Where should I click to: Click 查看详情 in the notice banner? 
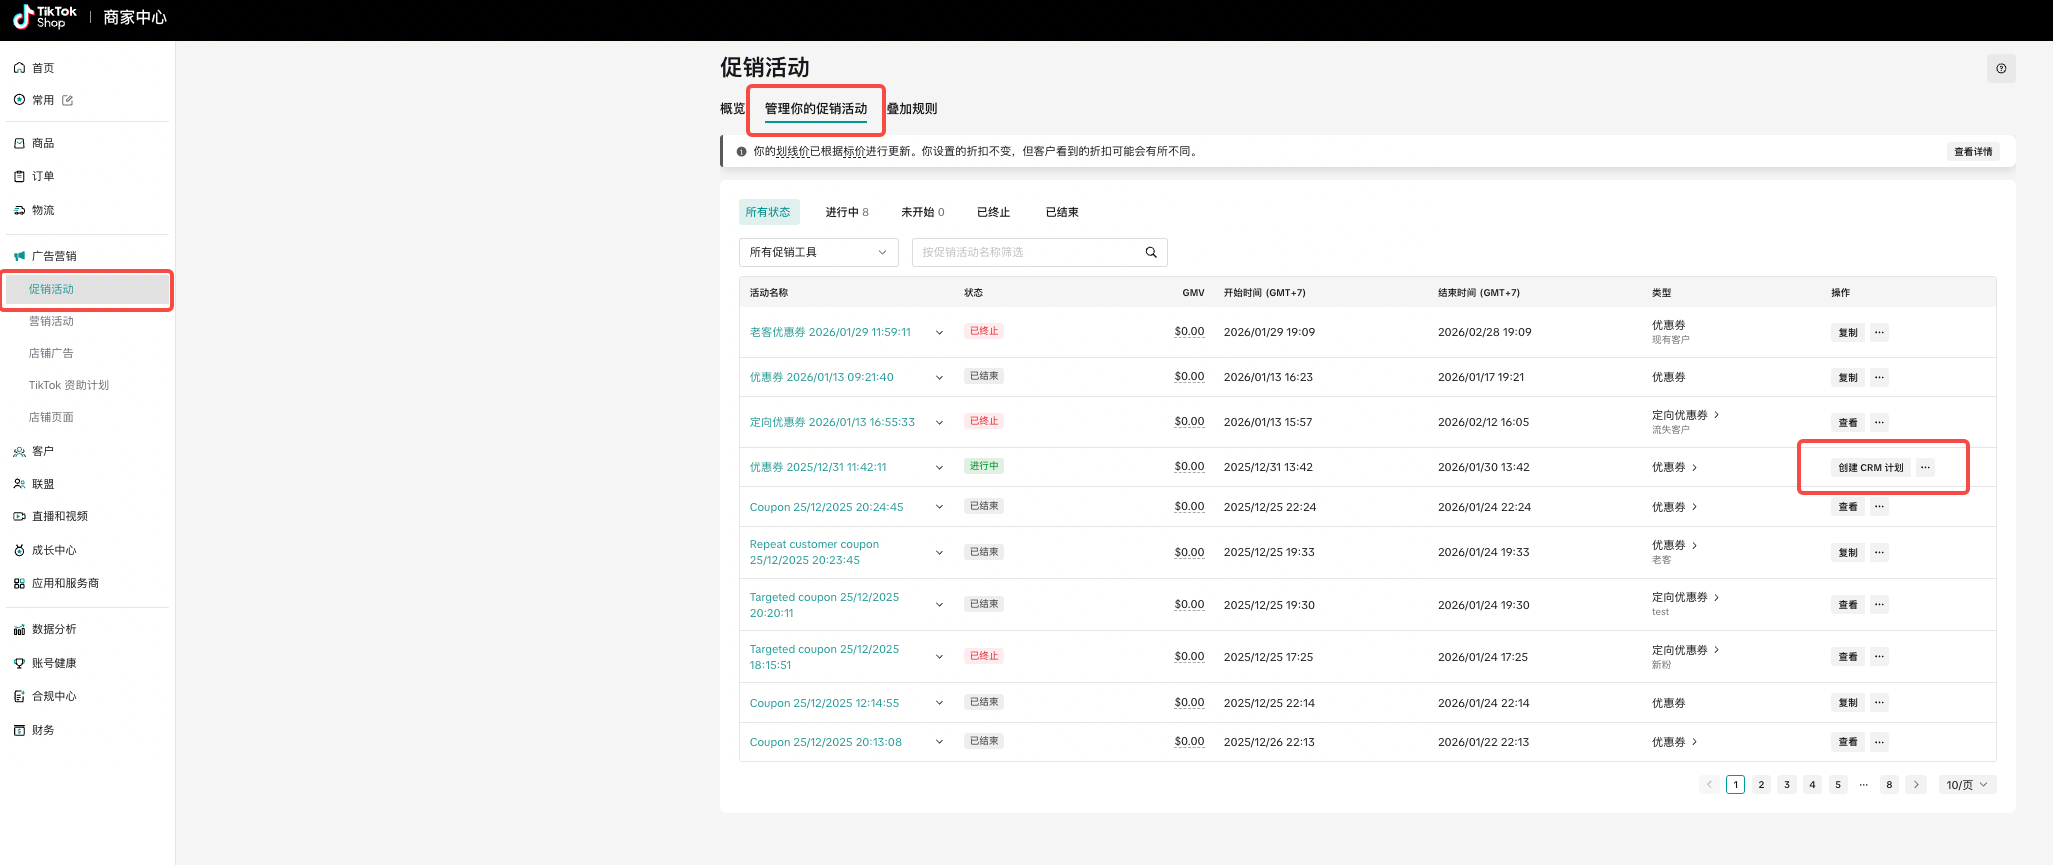tap(1973, 152)
